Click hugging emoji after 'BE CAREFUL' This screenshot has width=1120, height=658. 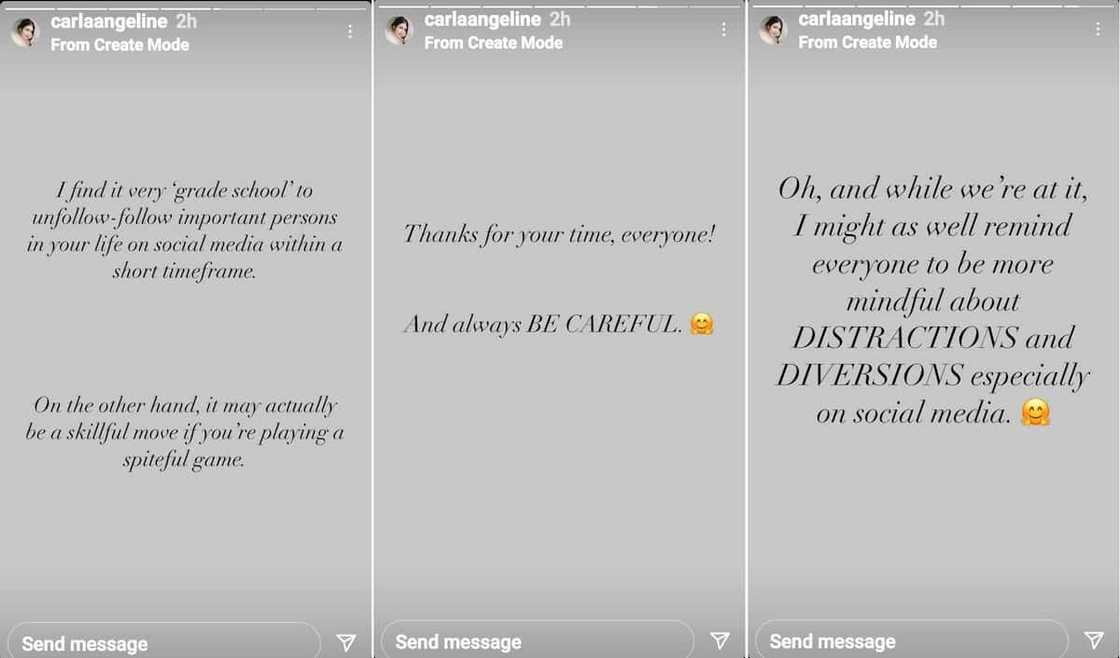pyautogui.click(x=702, y=324)
